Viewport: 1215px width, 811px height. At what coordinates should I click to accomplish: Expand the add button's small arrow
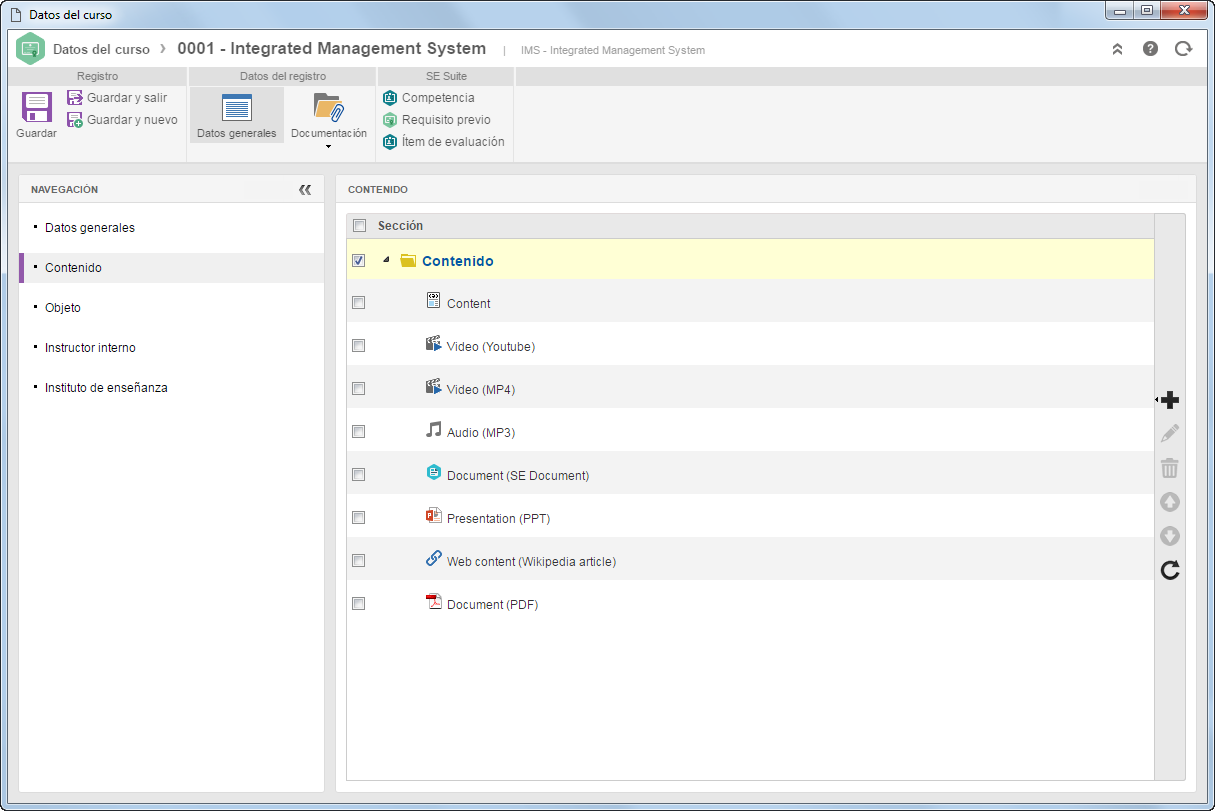pyautogui.click(x=1156, y=400)
